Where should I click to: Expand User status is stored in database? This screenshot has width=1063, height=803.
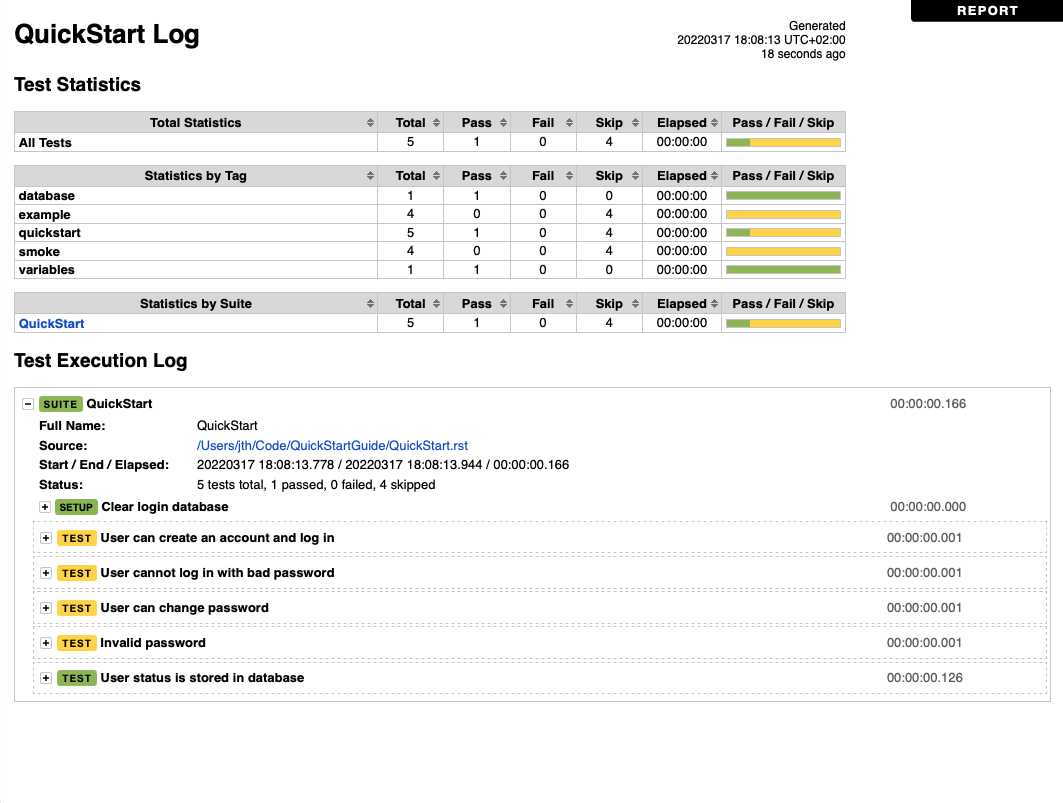pyautogui.click(x=45, y=678)
